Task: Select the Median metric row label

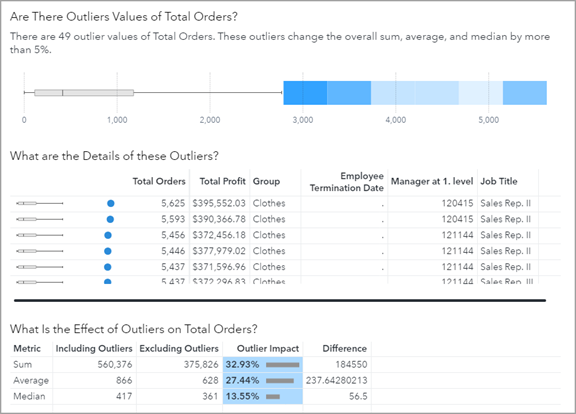Action: [29, 396]
